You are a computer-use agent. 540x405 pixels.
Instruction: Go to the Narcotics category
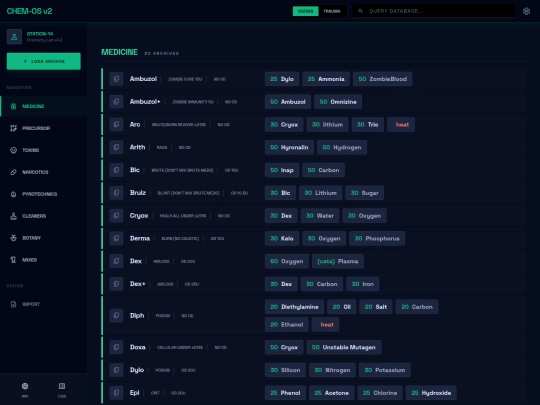(43, 172)
